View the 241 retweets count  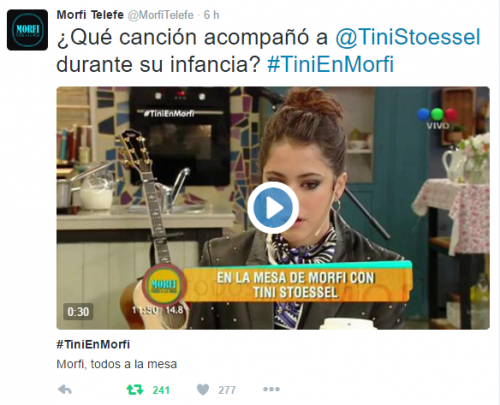pyautogui.click(x=161, y=390)
